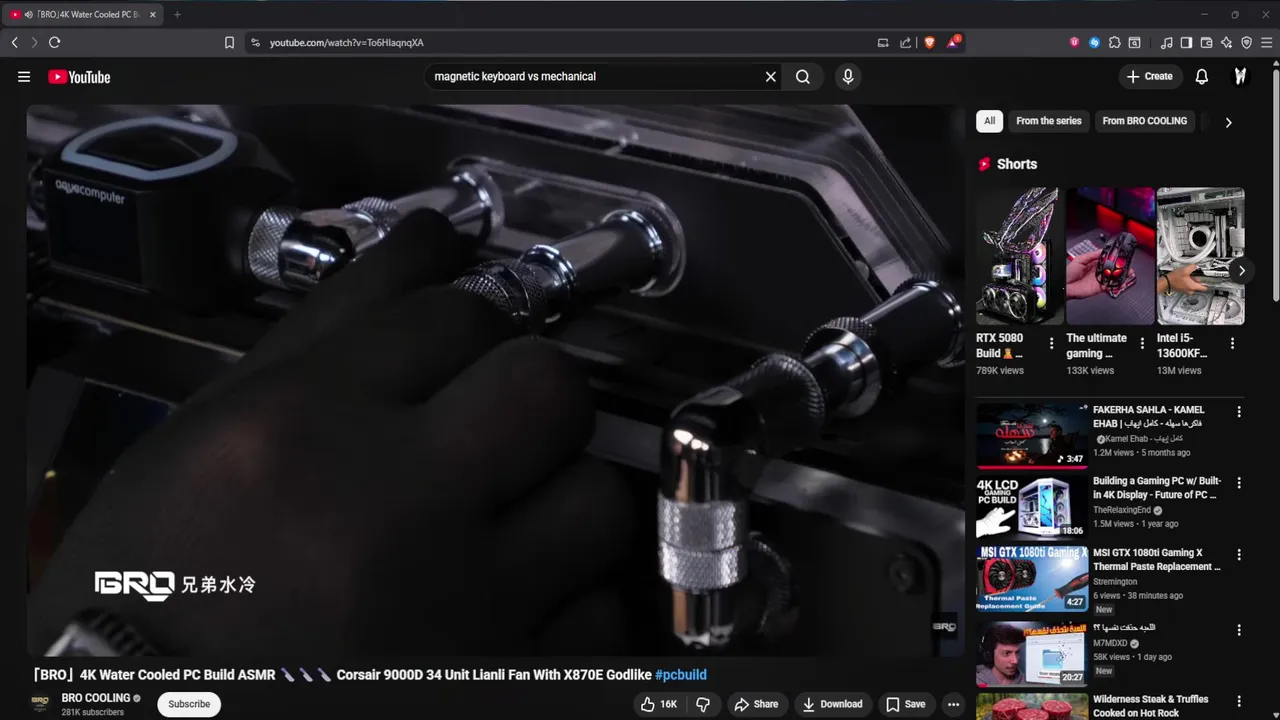This screenshot has width=1280, height=720.
Task: Click the browser address bar URL
Action: coord(347,43)
